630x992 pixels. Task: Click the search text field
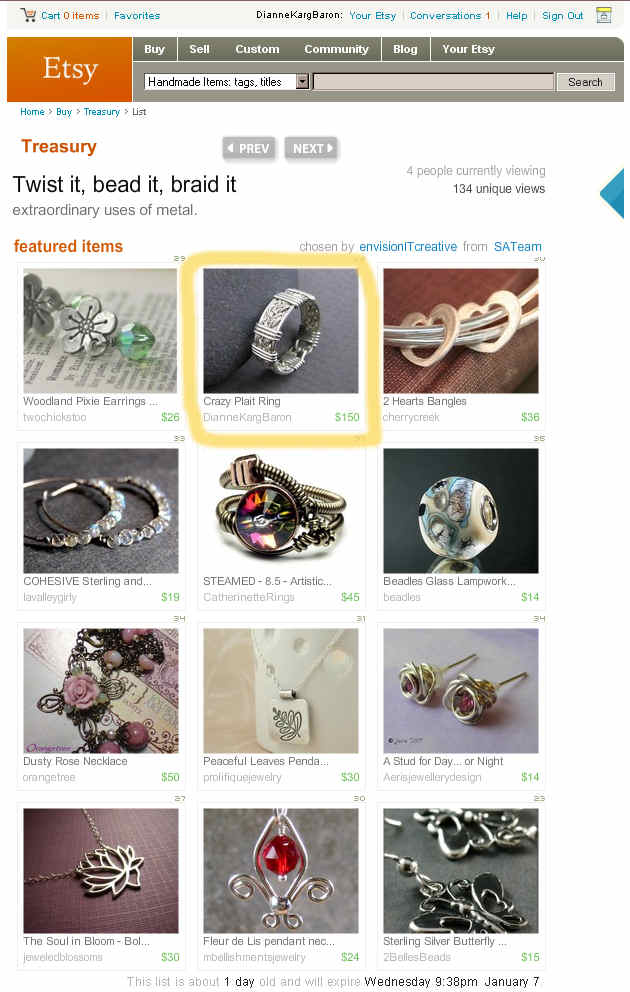pyautogui.click(x=433, y=82)
